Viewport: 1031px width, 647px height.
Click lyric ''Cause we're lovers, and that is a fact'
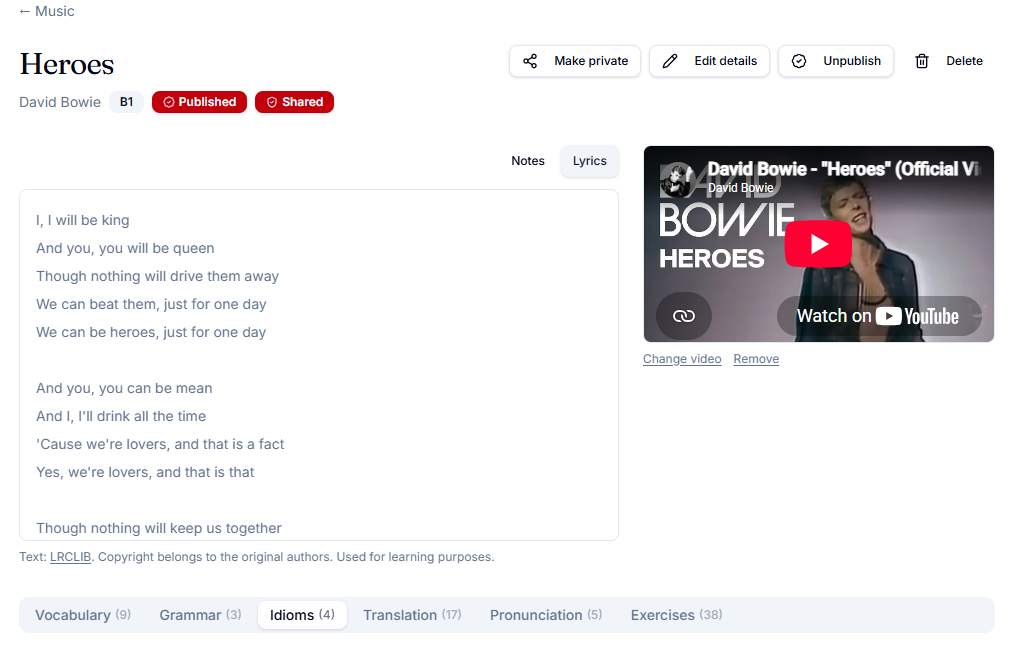[160, 444]
